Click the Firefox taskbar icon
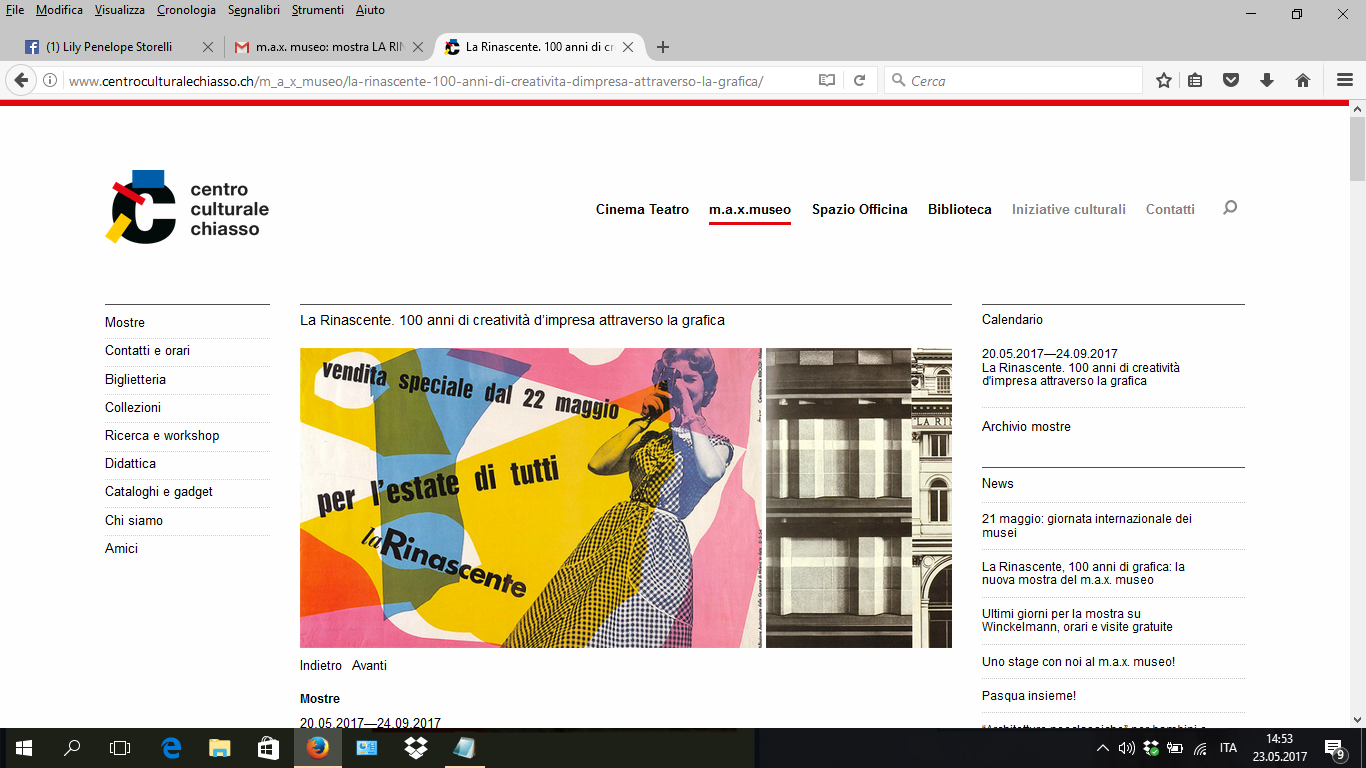The image size is (1366, 768). click(x=318, y=747)
